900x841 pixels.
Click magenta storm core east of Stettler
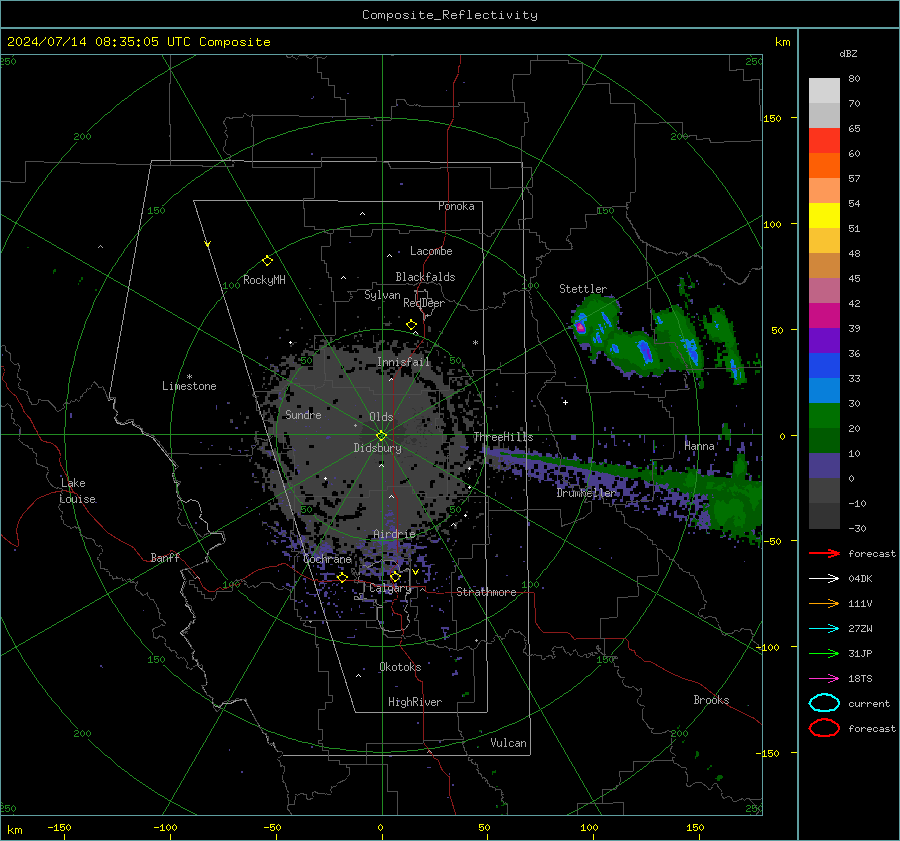(x=580, y=327)
